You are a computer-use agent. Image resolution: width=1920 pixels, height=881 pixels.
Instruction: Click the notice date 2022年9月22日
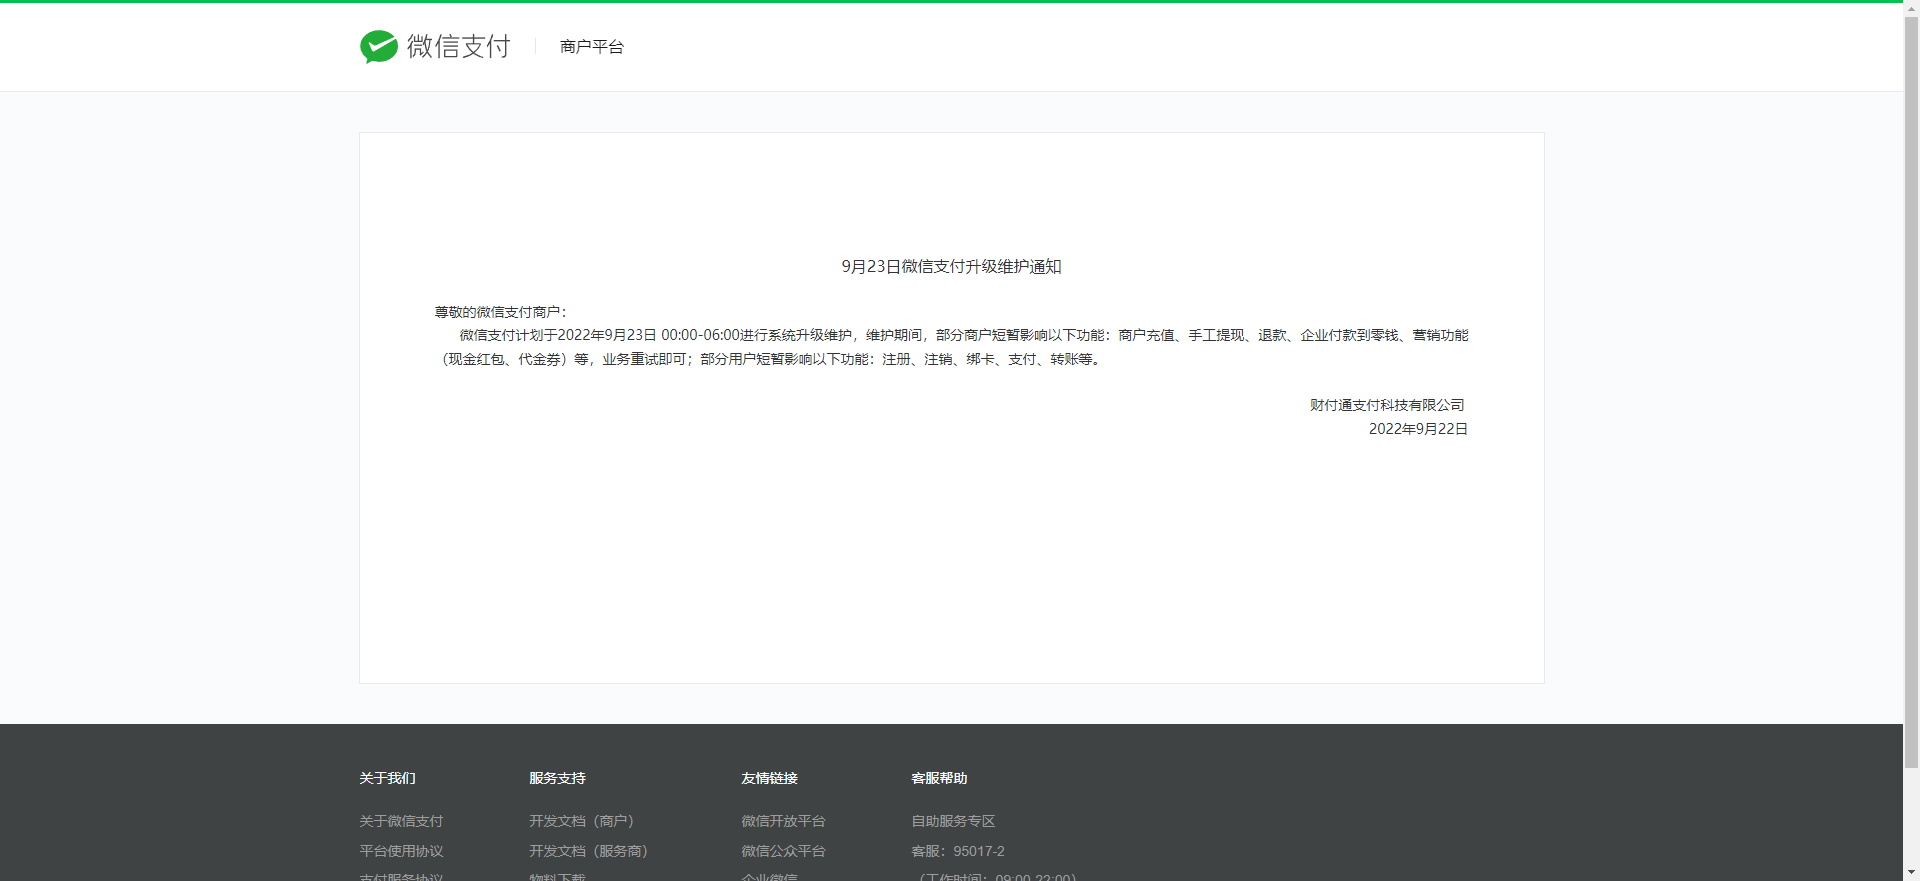click(1418, 429)
